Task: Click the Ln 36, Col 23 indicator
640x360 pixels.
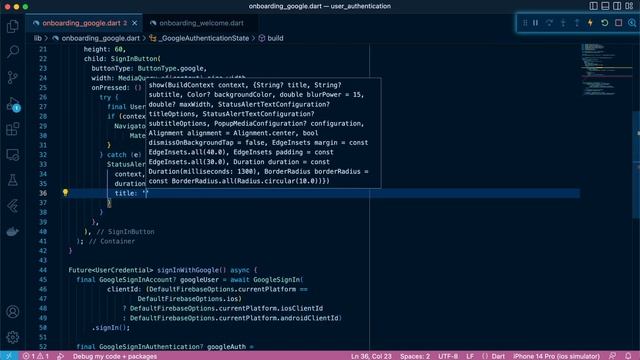Action: (x=371, y=356)
